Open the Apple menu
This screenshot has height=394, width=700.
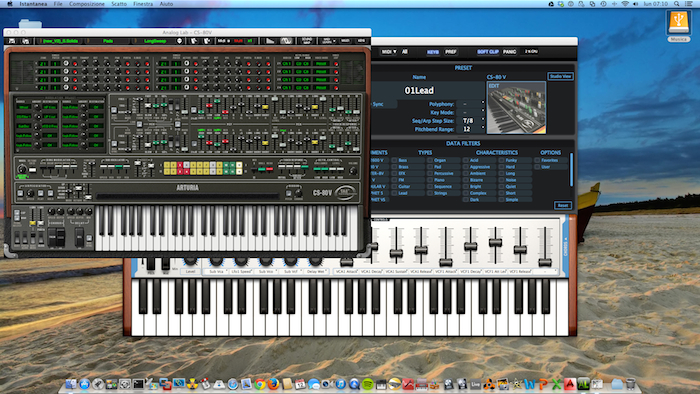point(10,4)
